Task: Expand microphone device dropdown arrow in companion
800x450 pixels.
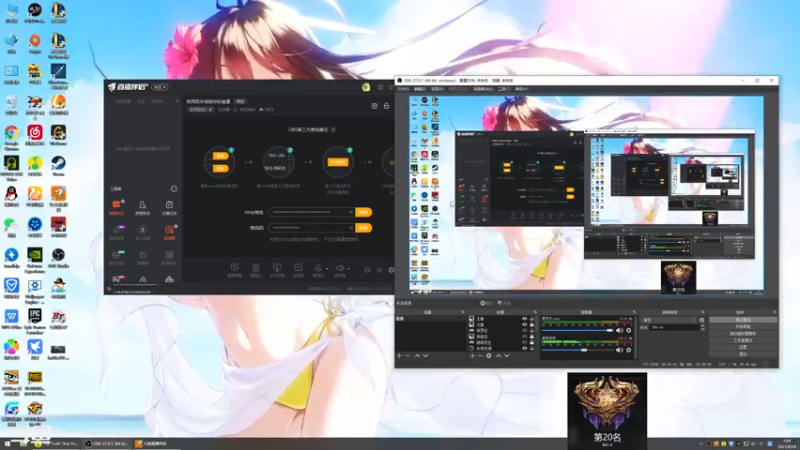Action: coord(327,268)
